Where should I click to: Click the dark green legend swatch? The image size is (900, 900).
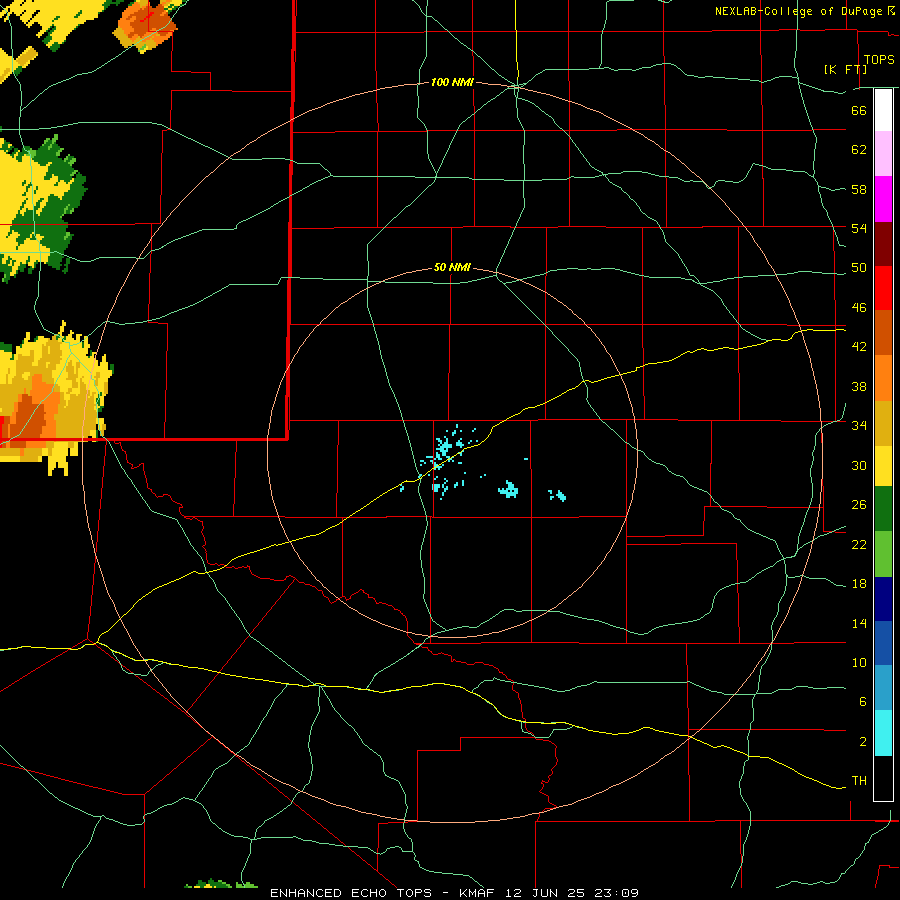[883, 509]
